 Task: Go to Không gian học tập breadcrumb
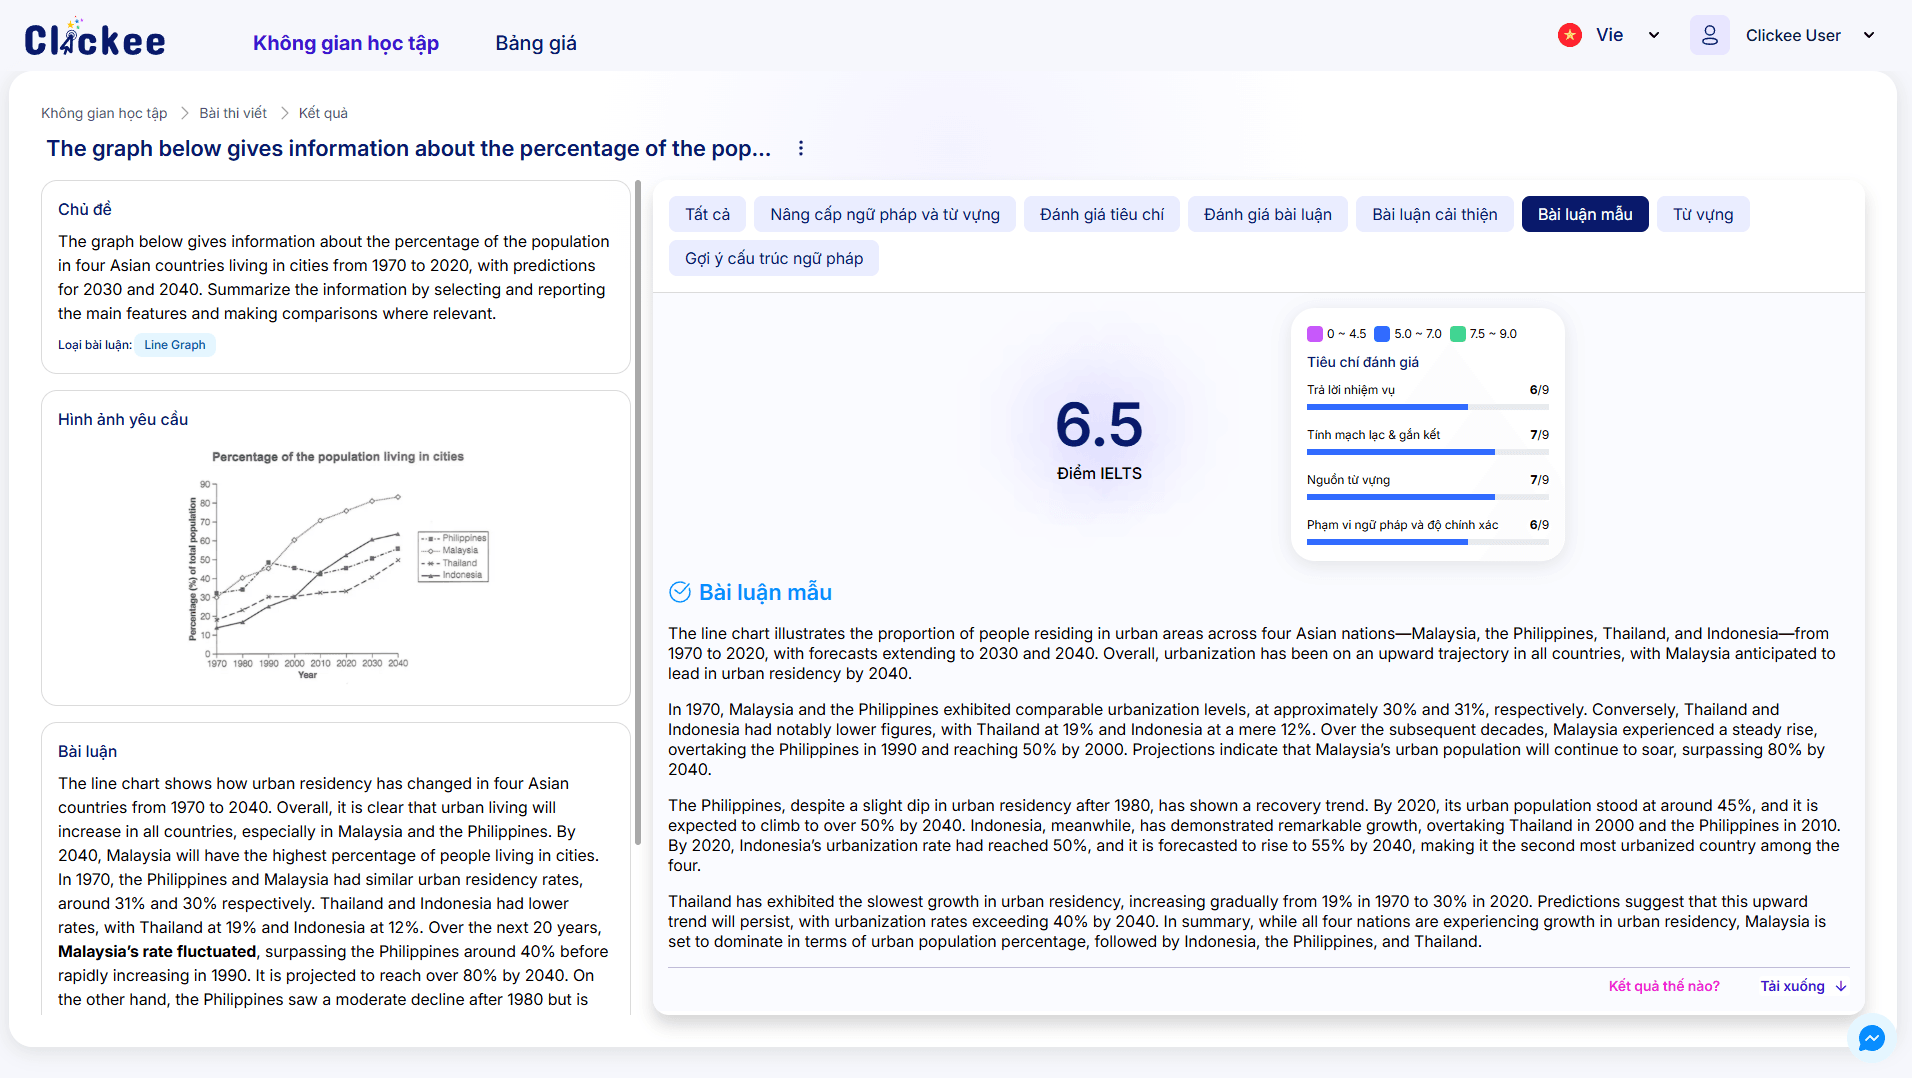[104, 113]
